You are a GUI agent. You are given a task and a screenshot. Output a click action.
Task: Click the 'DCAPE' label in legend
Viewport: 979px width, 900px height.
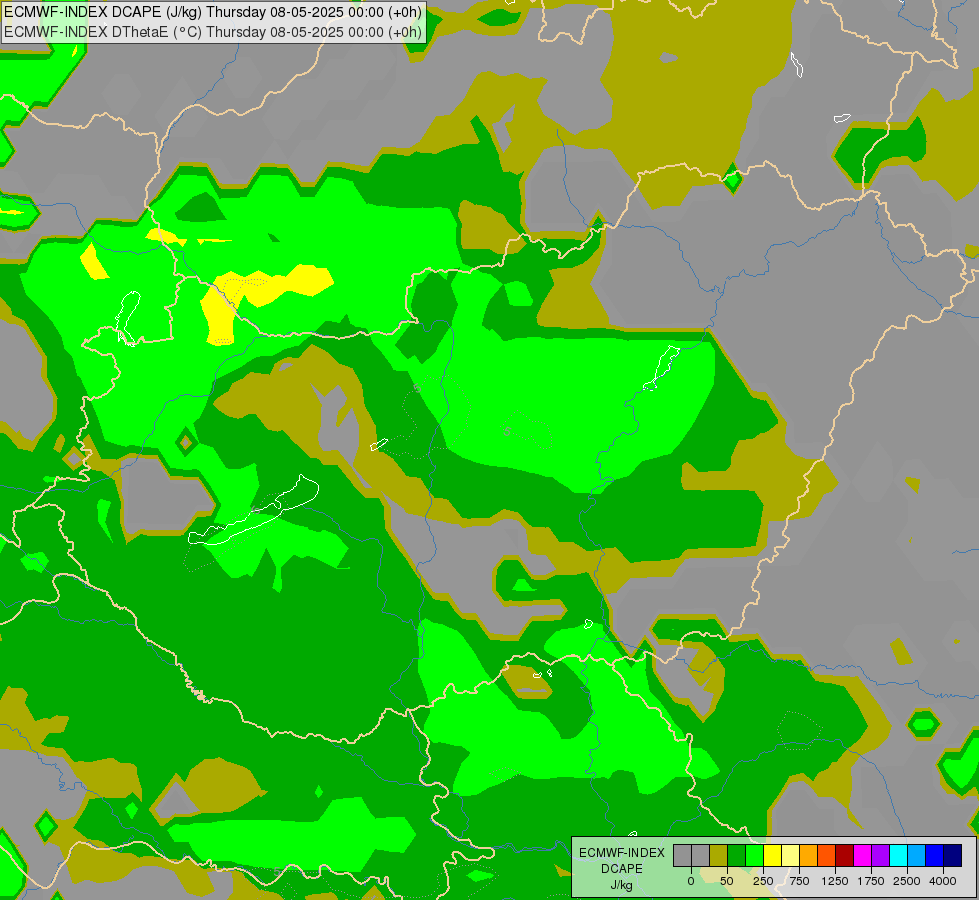[622, 869]
